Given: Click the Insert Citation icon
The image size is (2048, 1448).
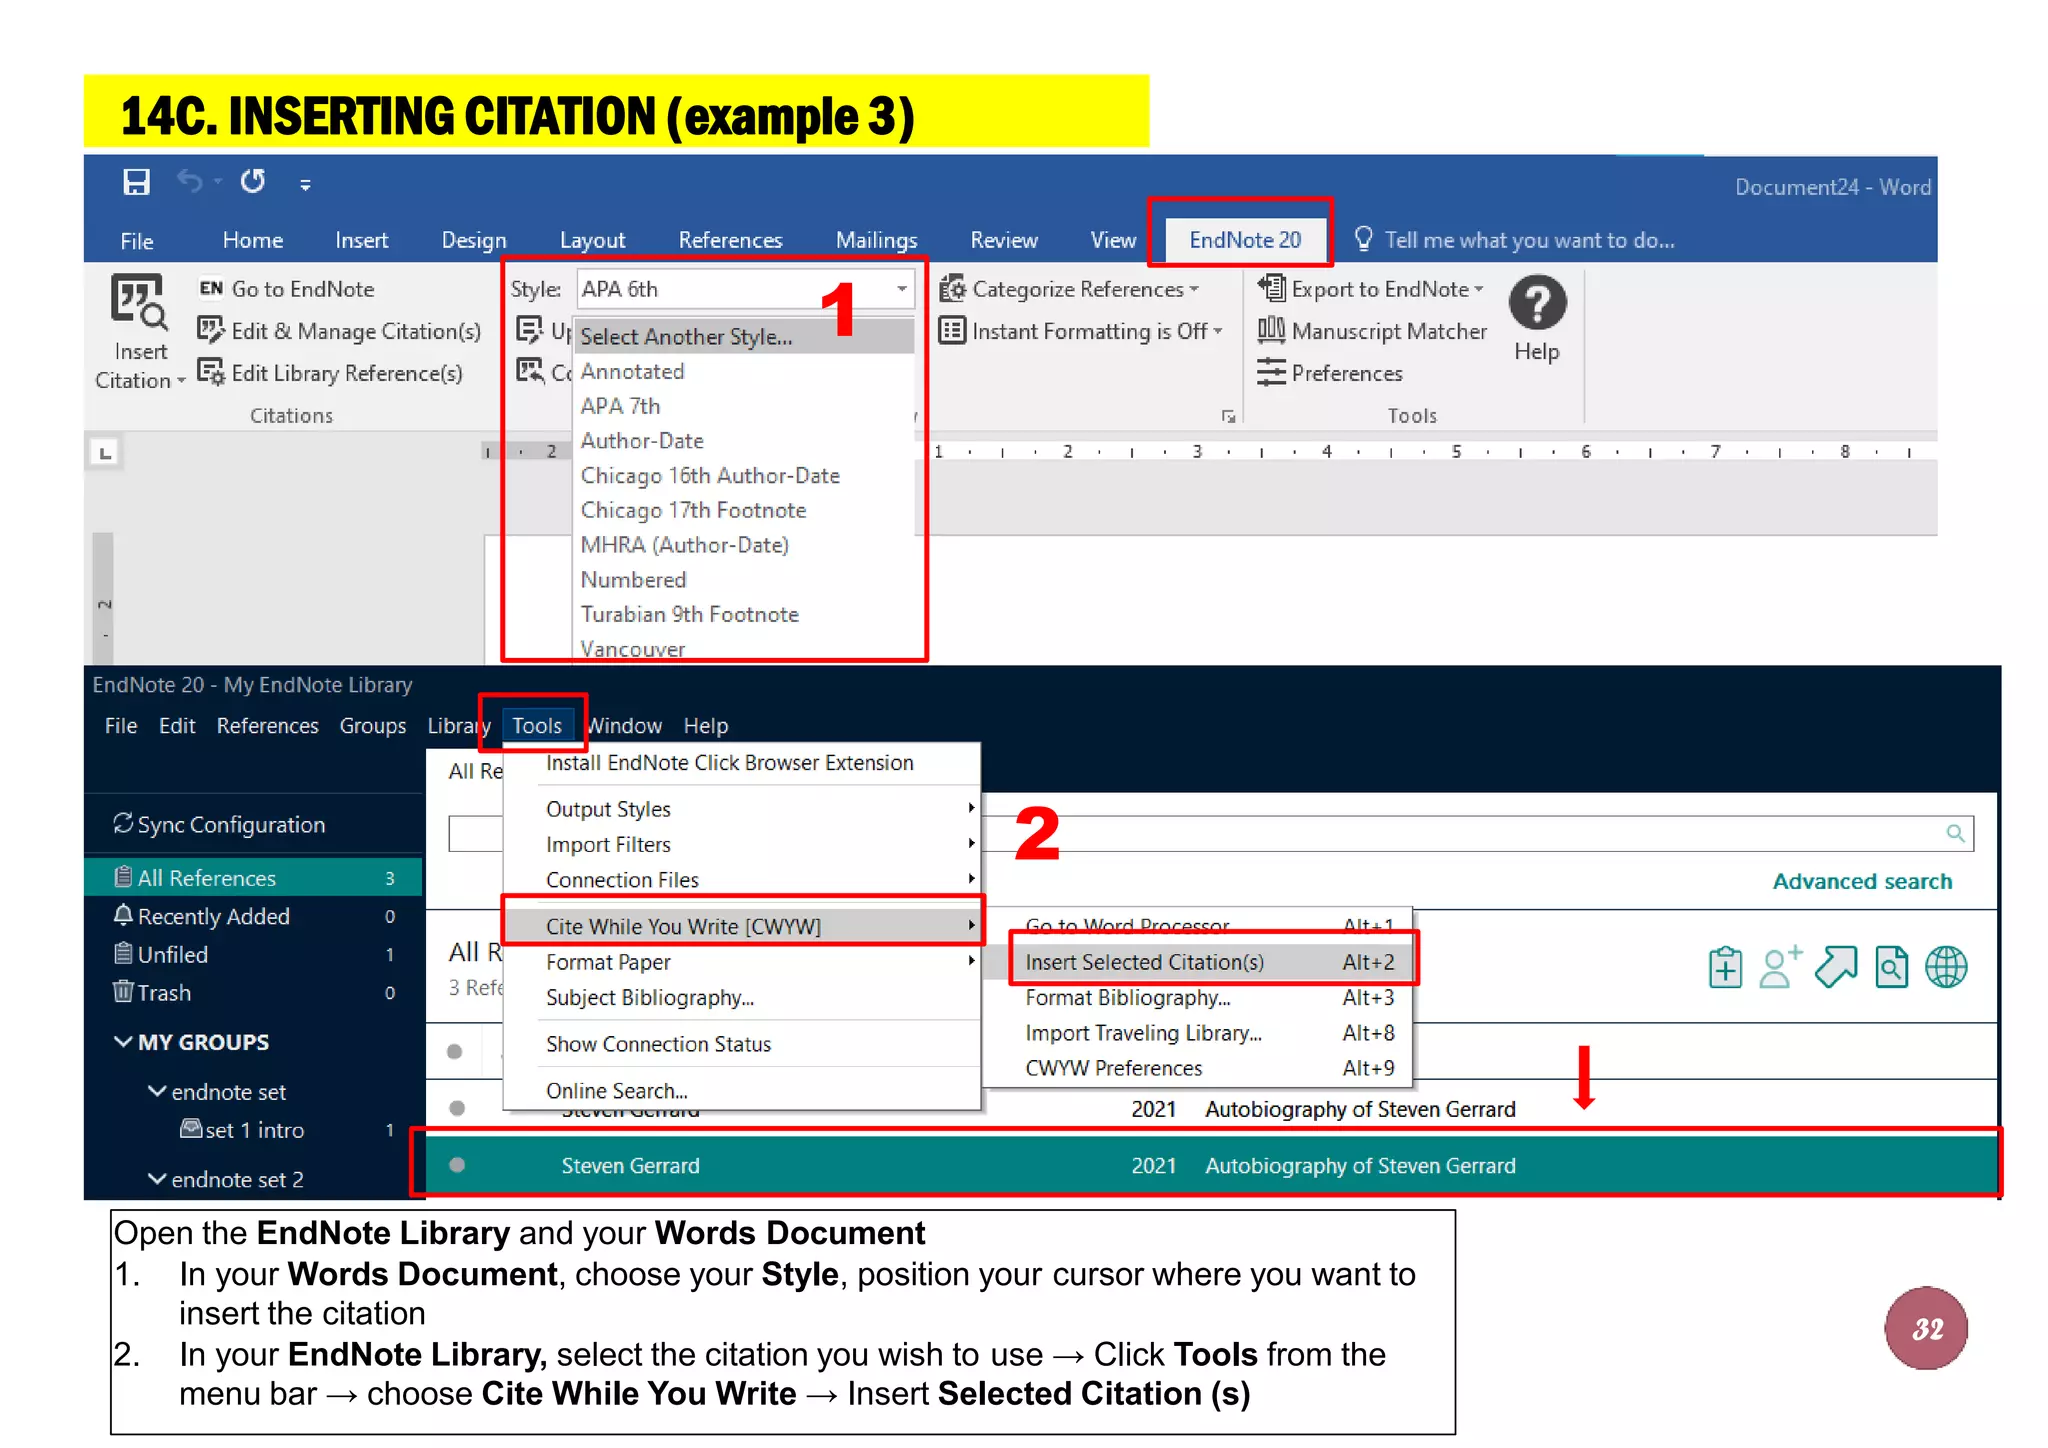Looking at the screenshot, I should click(x=138, y=301).
